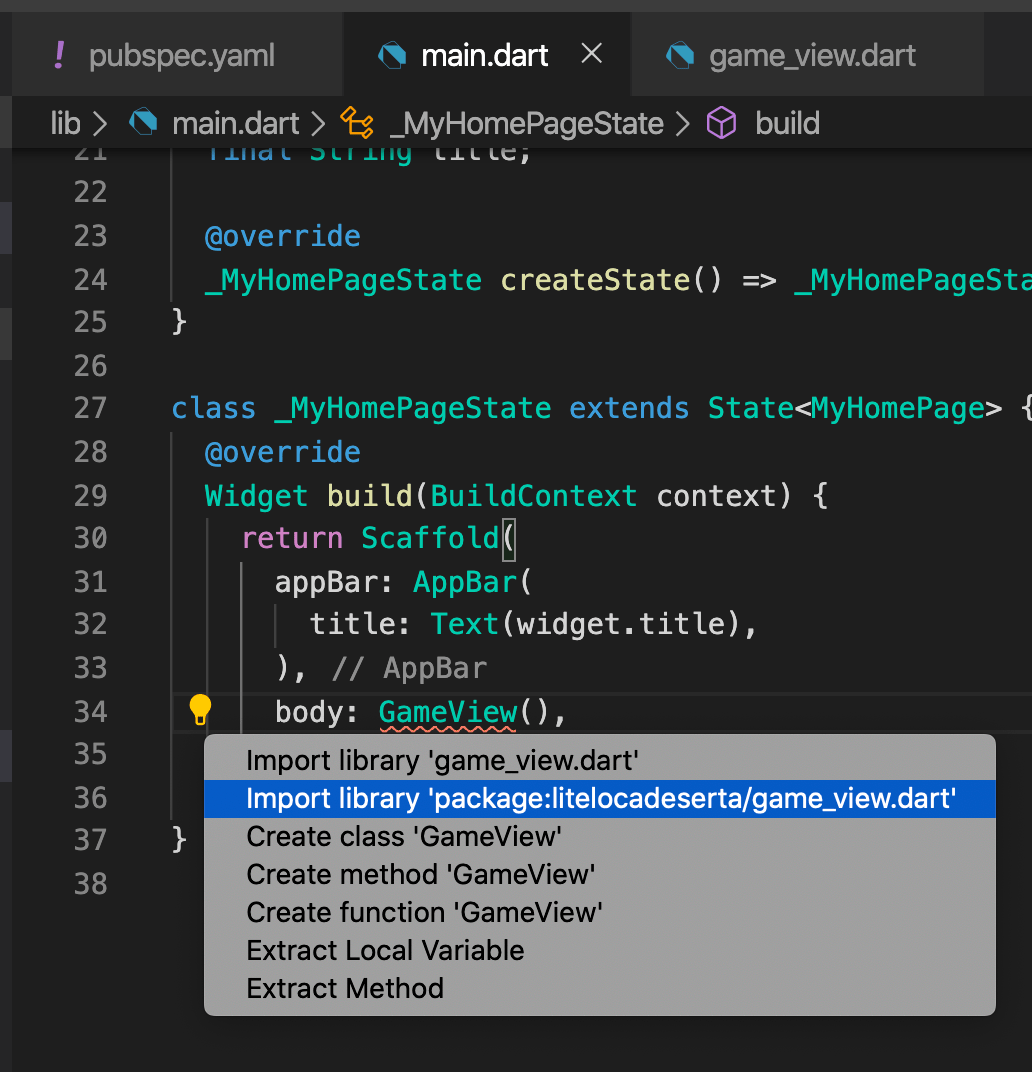Image resolution: width=1032 pixels, height=1072 pixels.
Task: Click the class symbol icon in breadcrumb
Action: (x=357, y=123)
